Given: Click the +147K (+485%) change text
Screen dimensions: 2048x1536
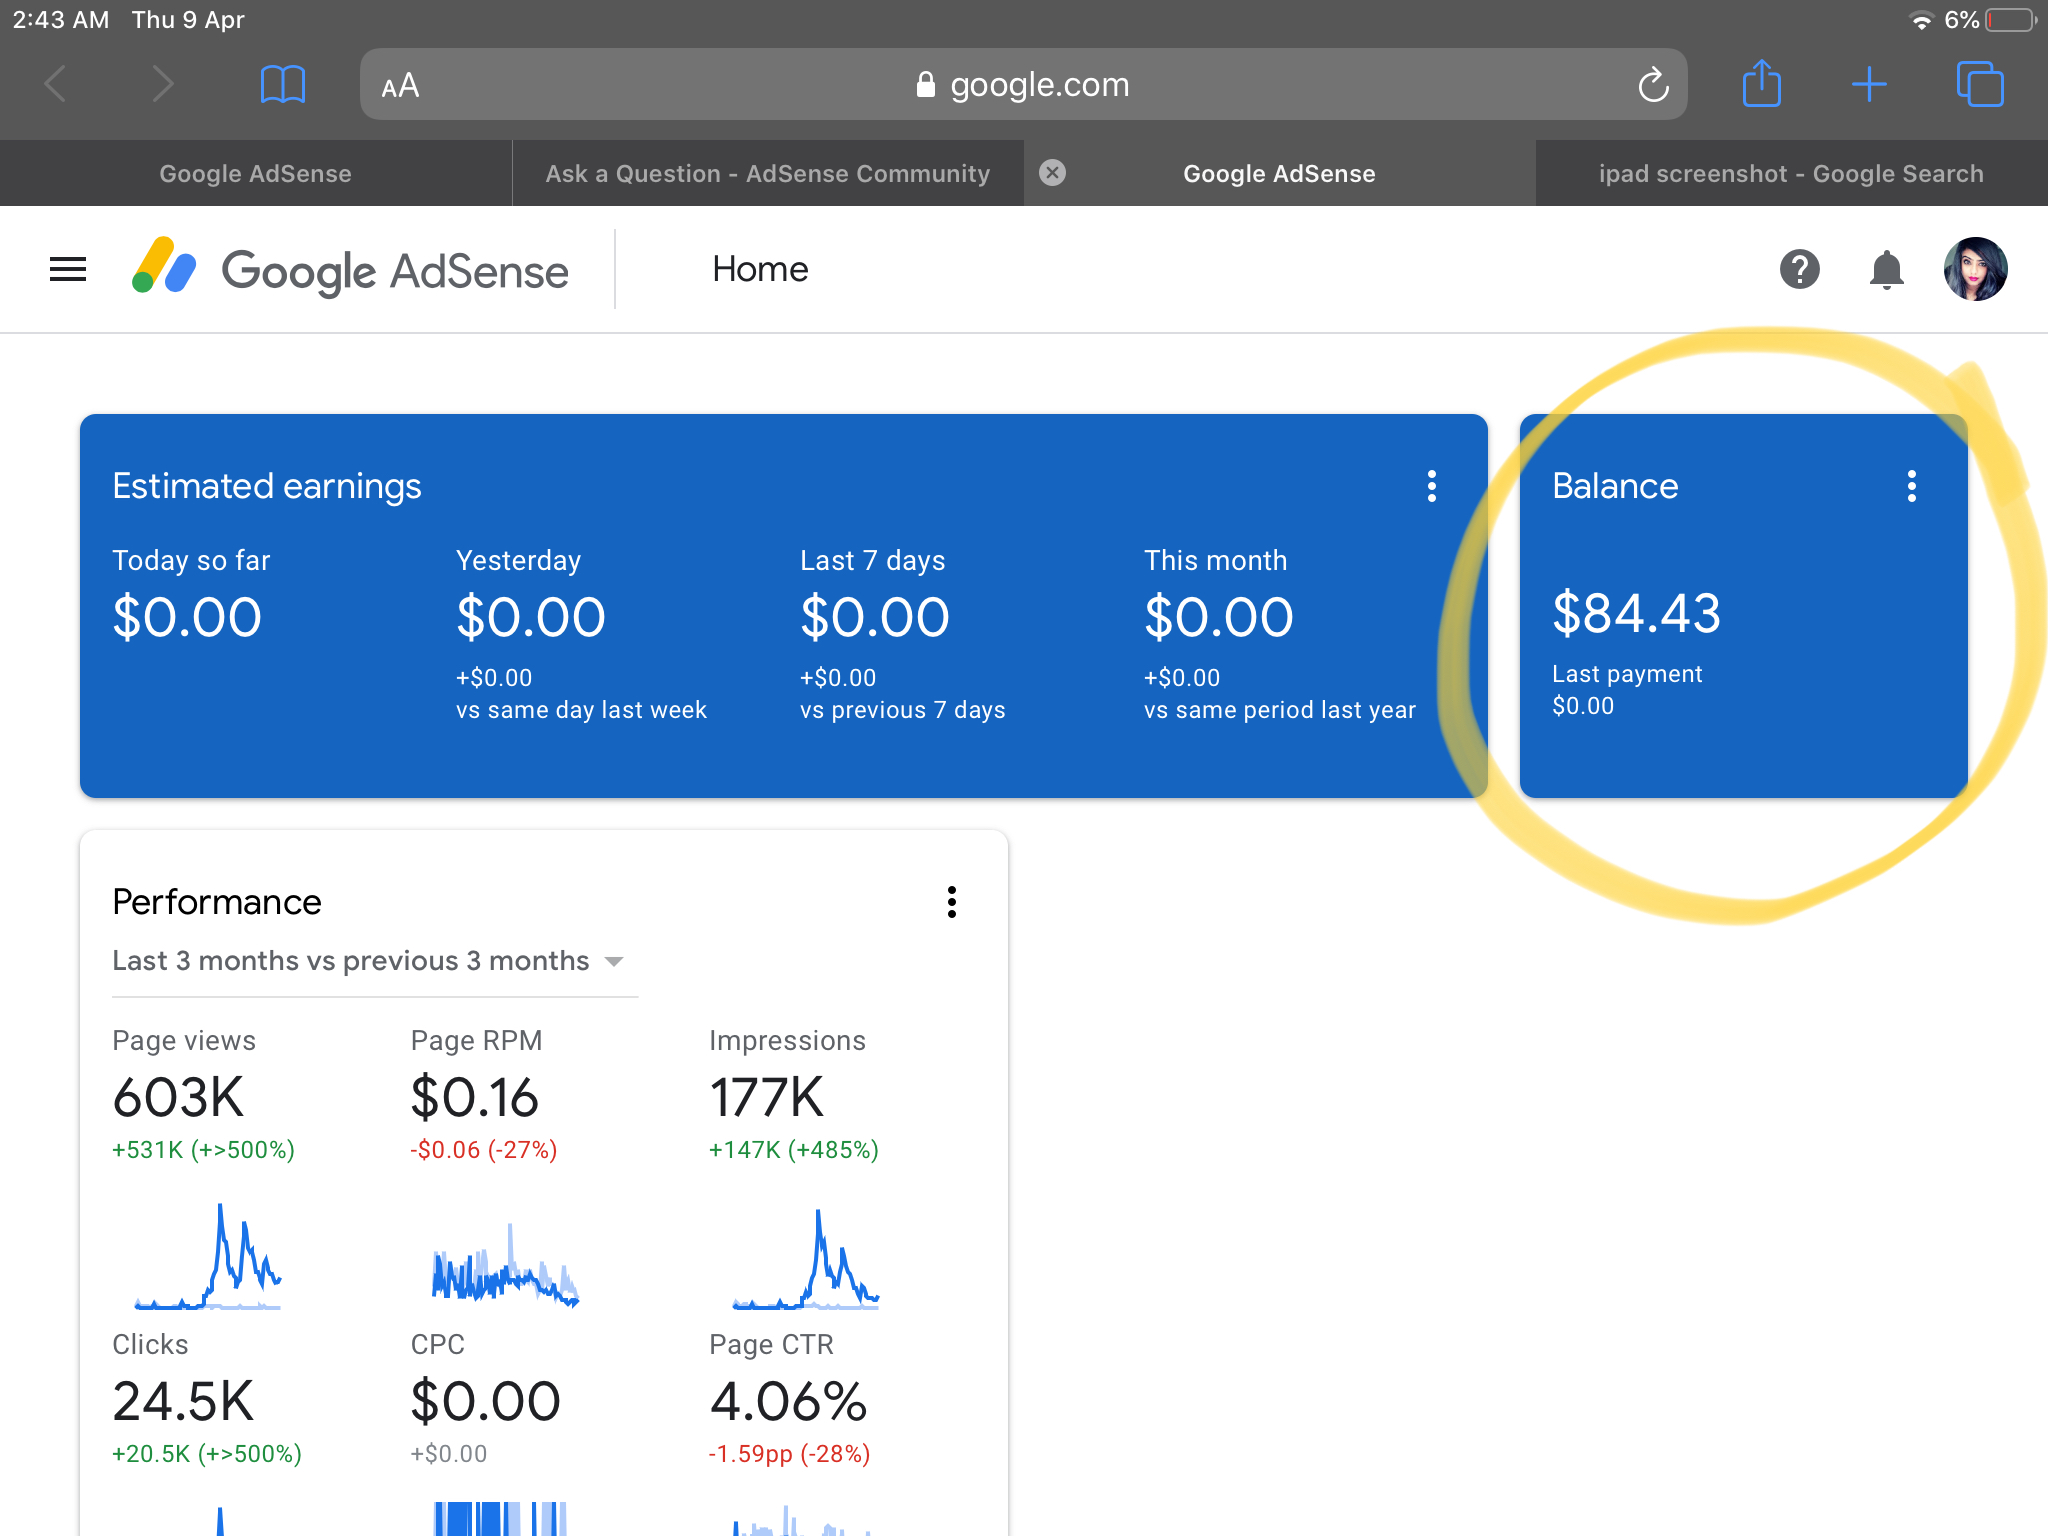Looking at the screenshot, I should coord(793,1150).
